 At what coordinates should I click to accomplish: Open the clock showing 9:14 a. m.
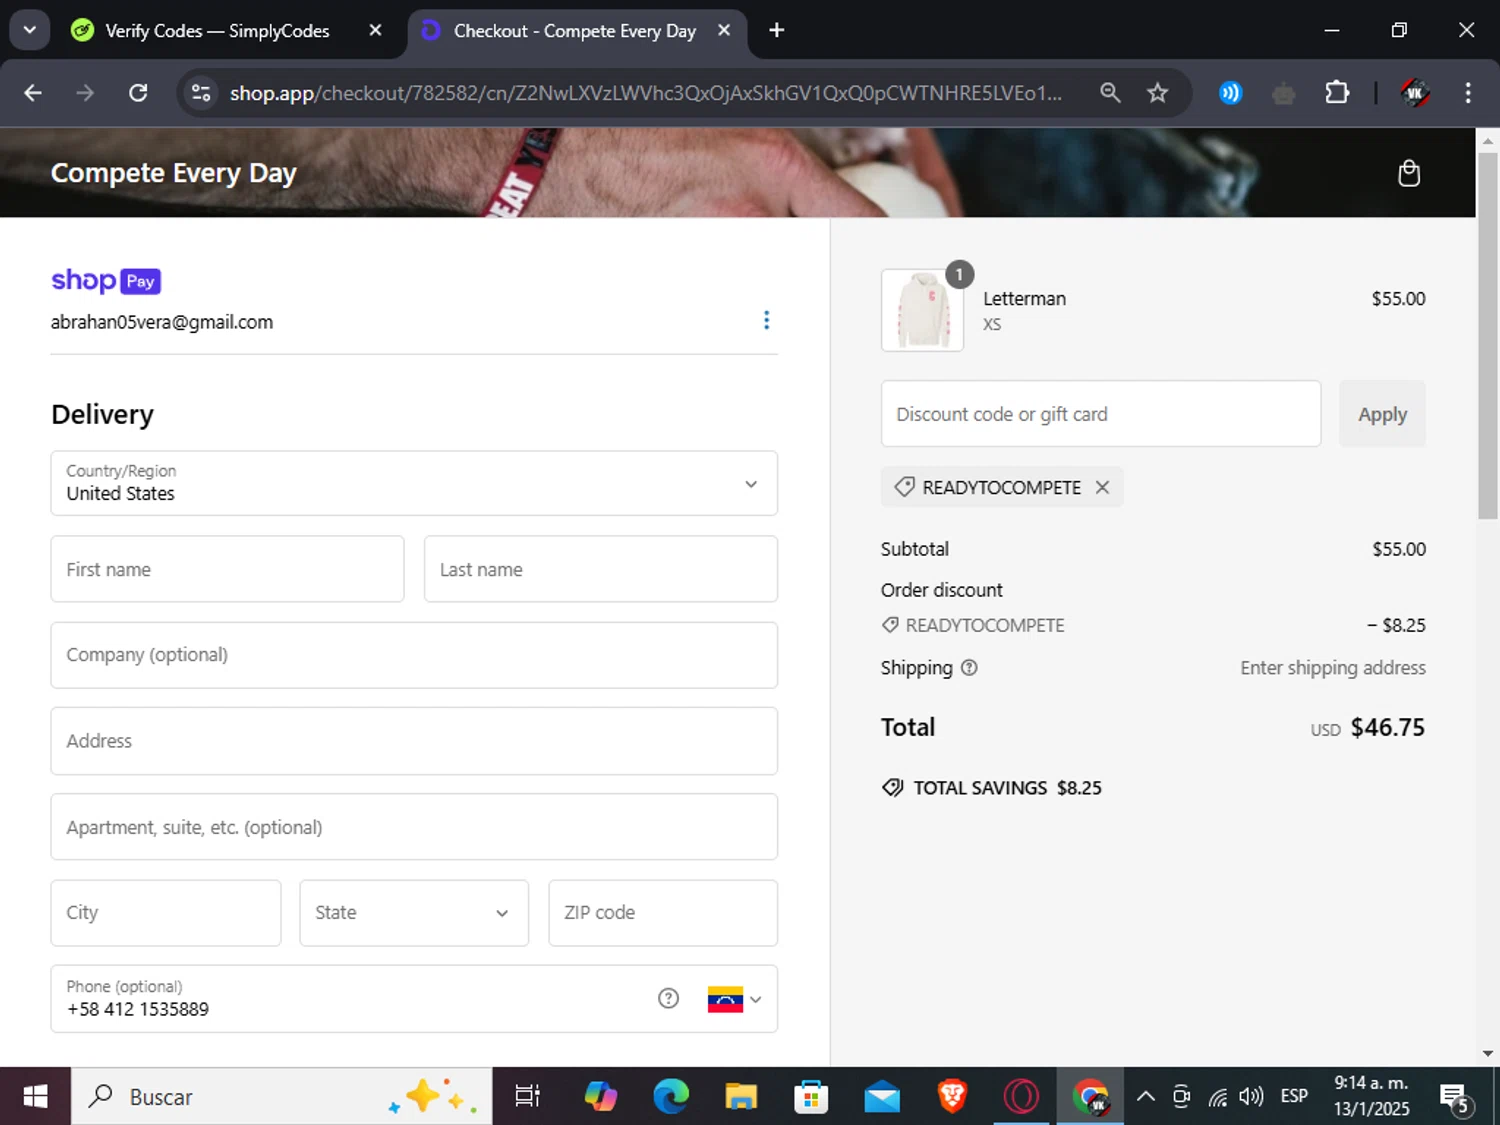1371,1096
